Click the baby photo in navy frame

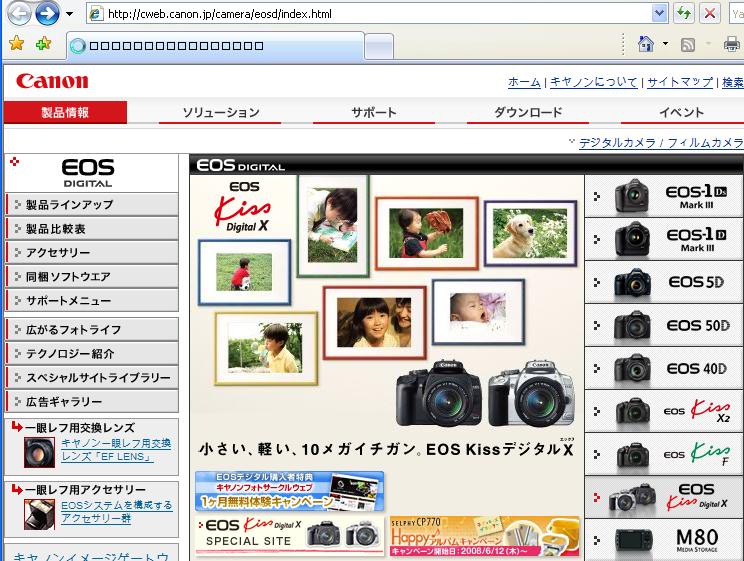click(478, 312)
